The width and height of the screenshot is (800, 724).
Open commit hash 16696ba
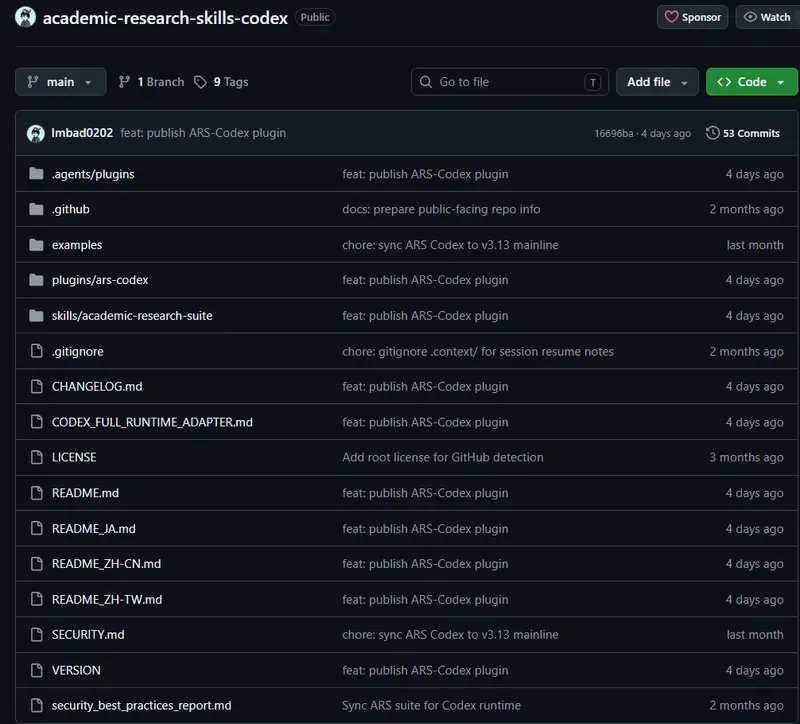pyautogui.click(x=614, y=134)
